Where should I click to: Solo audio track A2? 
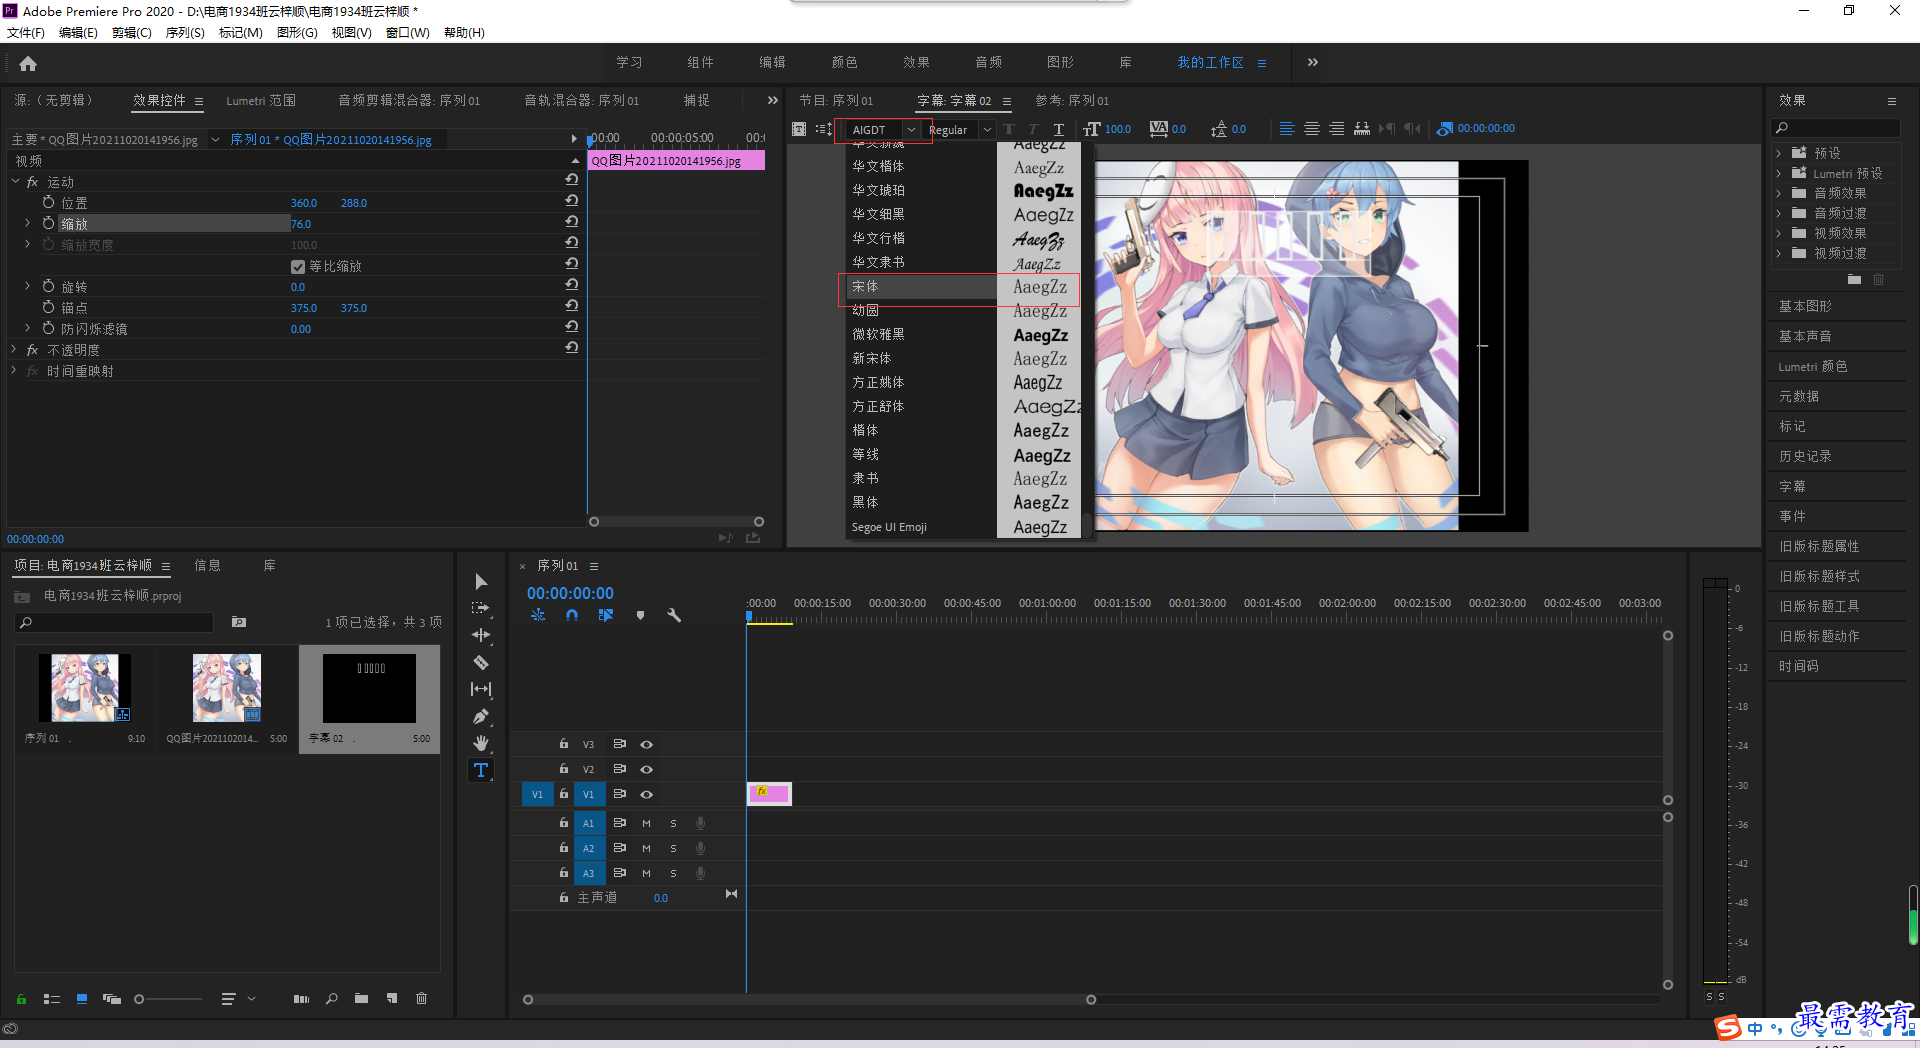click(x=673, y=848)
